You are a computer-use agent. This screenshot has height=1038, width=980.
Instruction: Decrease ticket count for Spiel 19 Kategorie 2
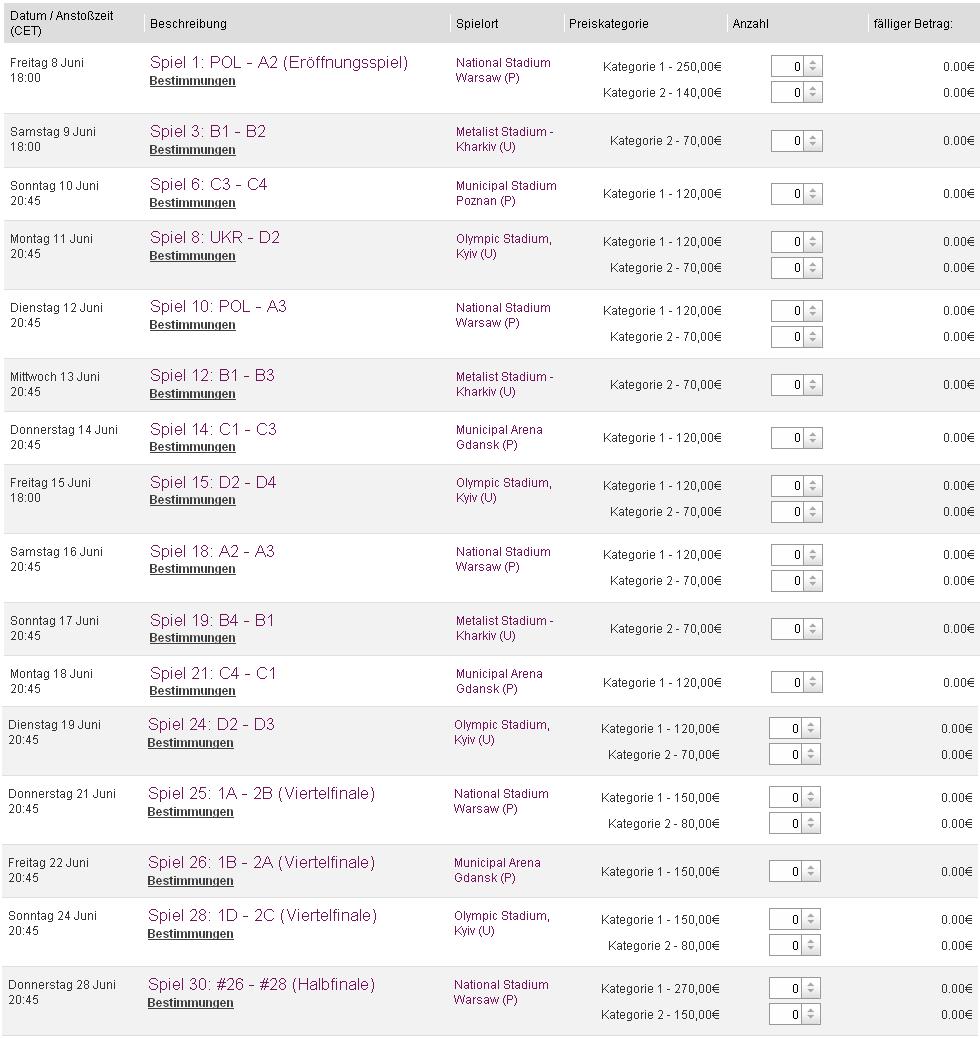coord(813,633)
